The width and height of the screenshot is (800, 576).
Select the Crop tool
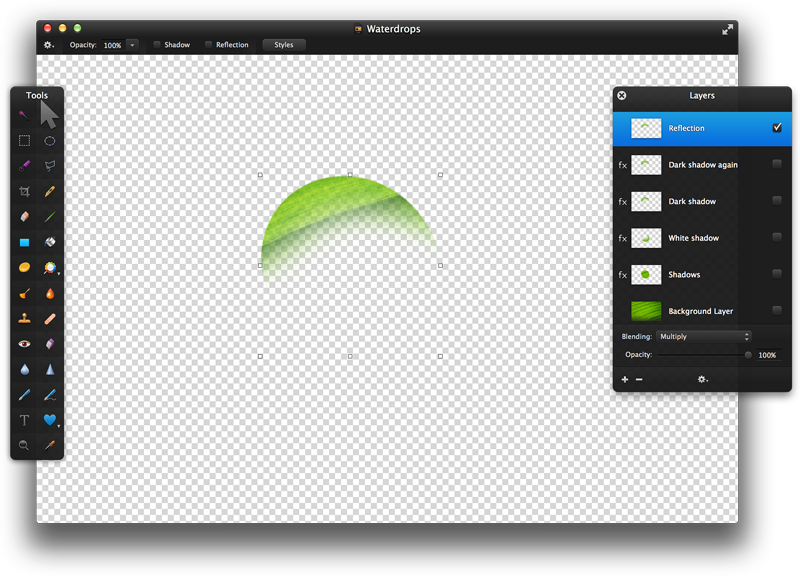(x=24, y=190)
